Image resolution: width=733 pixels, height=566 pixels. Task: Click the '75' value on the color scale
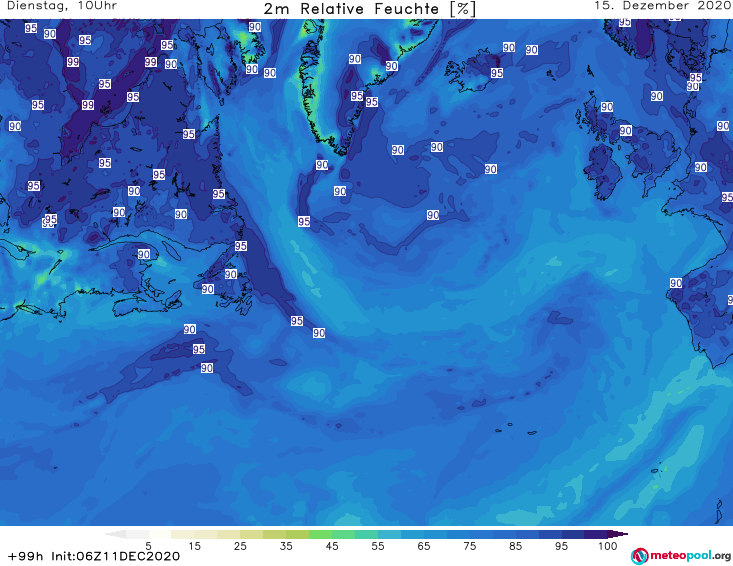469,546
